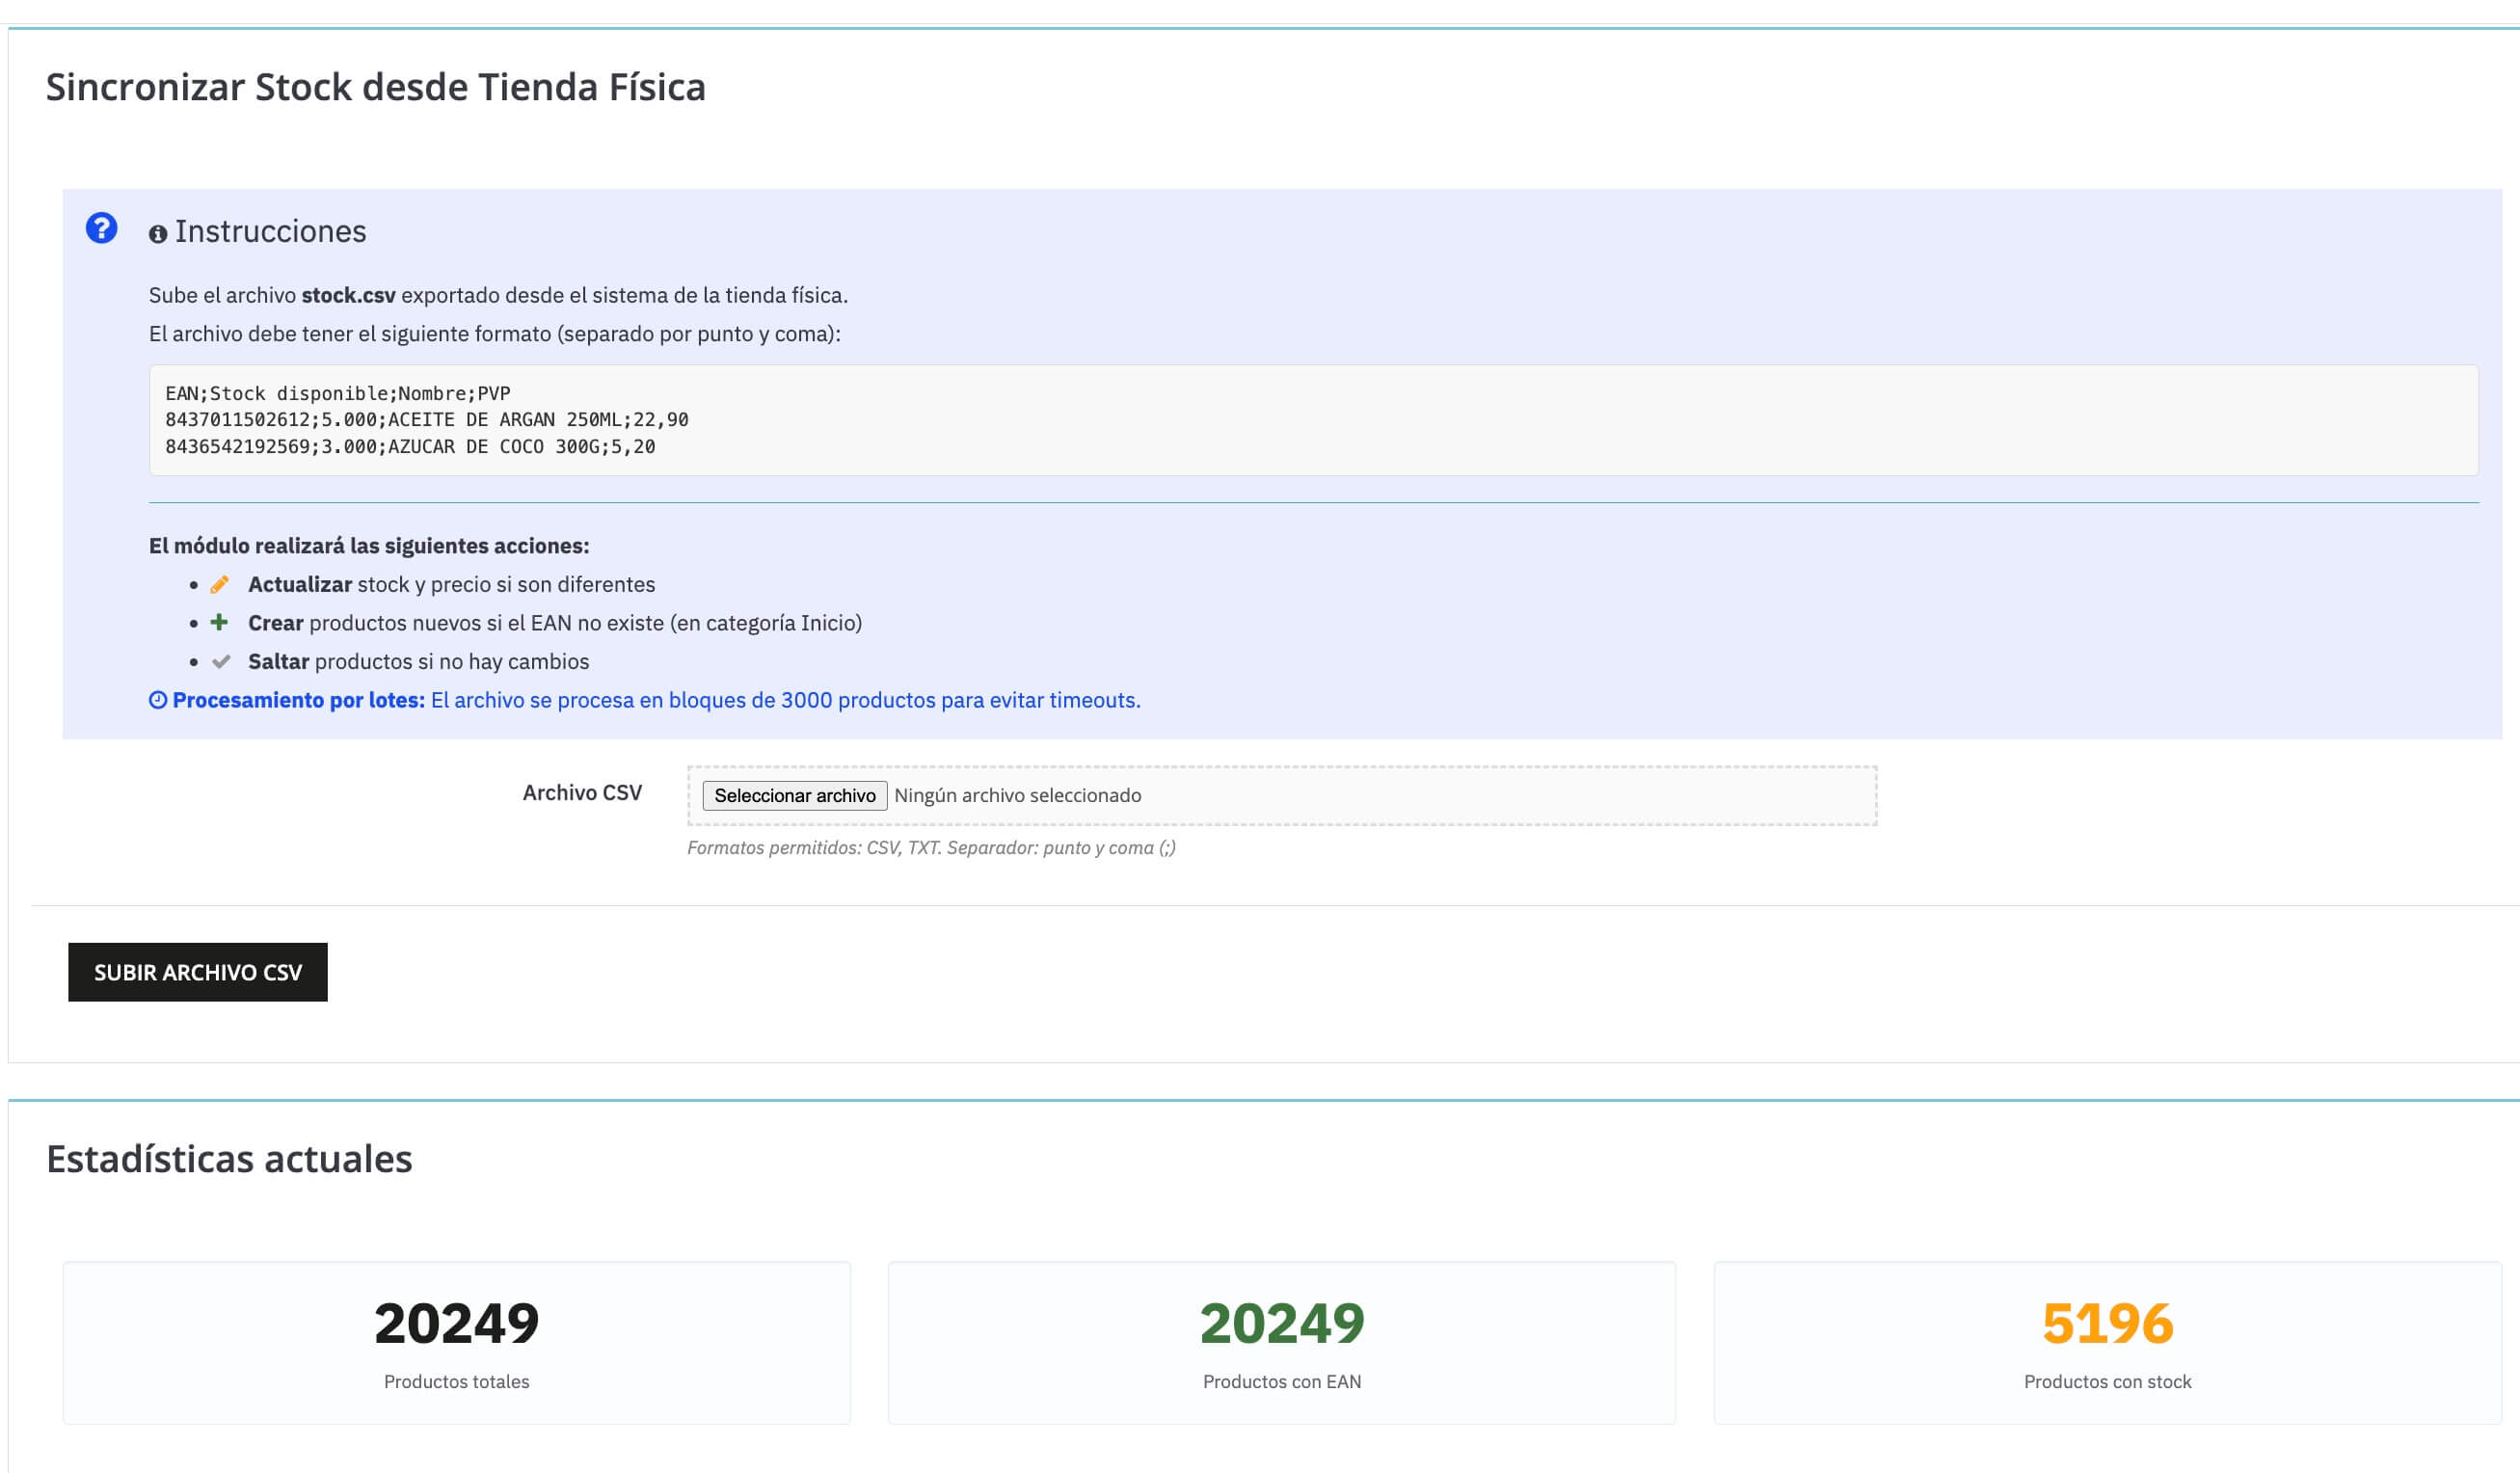2520x1473 pixels.
Task: Click the green plus Crear icon
Action: click(x=219, y=622)
